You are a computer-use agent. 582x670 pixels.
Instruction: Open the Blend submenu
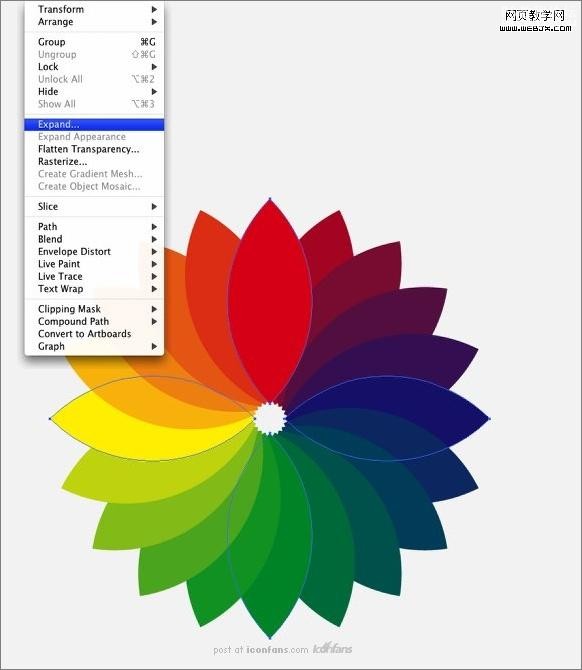(94, 239)
